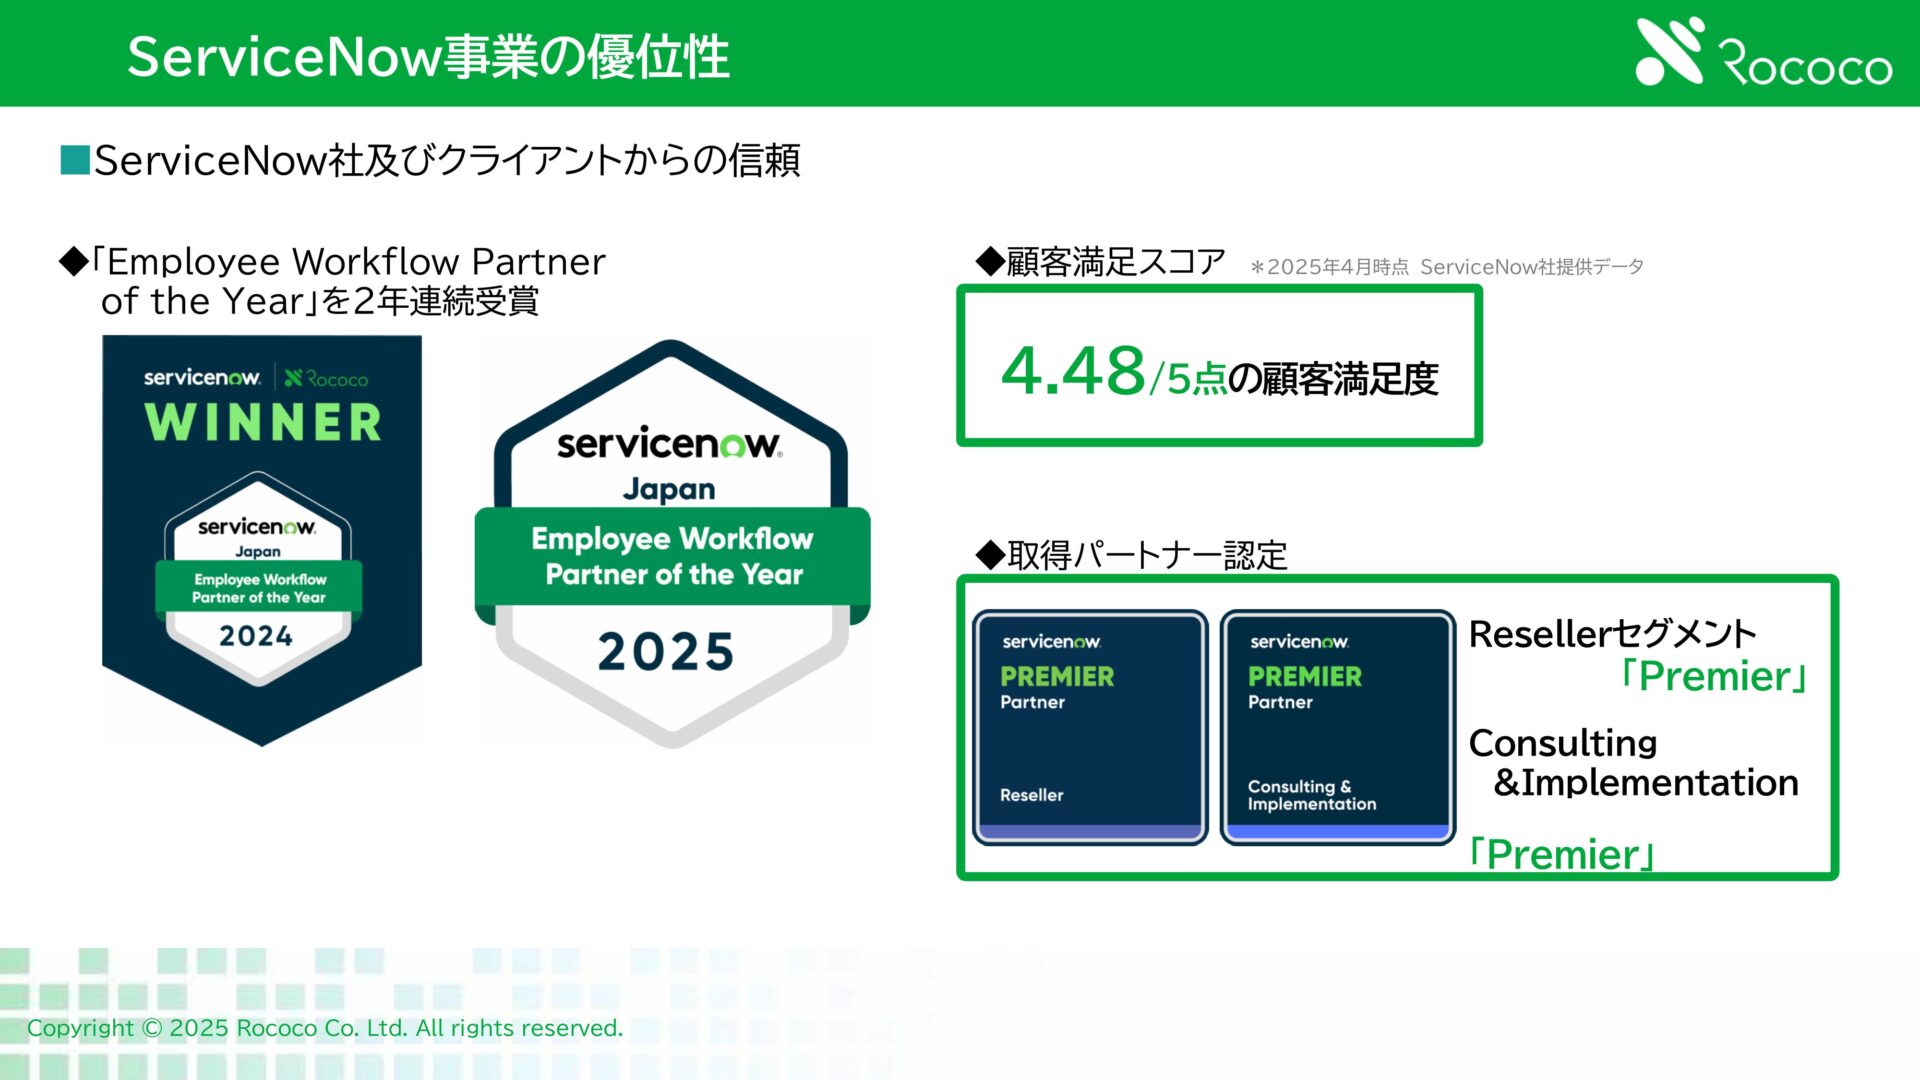This screenshot has height=1080, width=1920.
Task: Click the diamond bullet beside 取得パートナー認定
Action: coord(989,555)
